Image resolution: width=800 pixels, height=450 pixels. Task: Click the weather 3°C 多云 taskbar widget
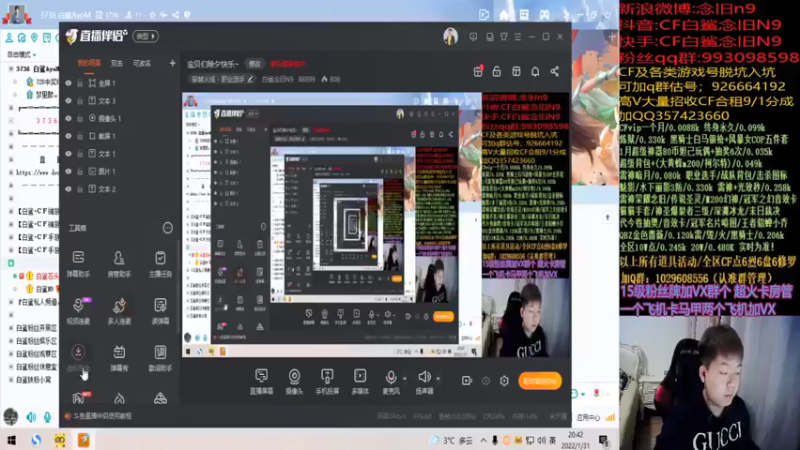[453, 440]
